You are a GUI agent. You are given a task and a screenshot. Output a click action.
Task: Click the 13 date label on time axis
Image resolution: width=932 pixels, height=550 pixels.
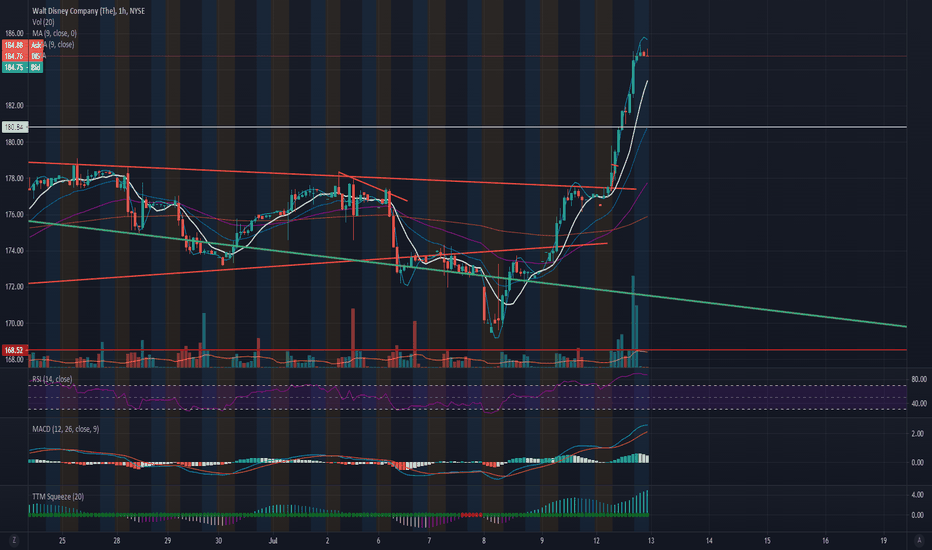point(651,540)
